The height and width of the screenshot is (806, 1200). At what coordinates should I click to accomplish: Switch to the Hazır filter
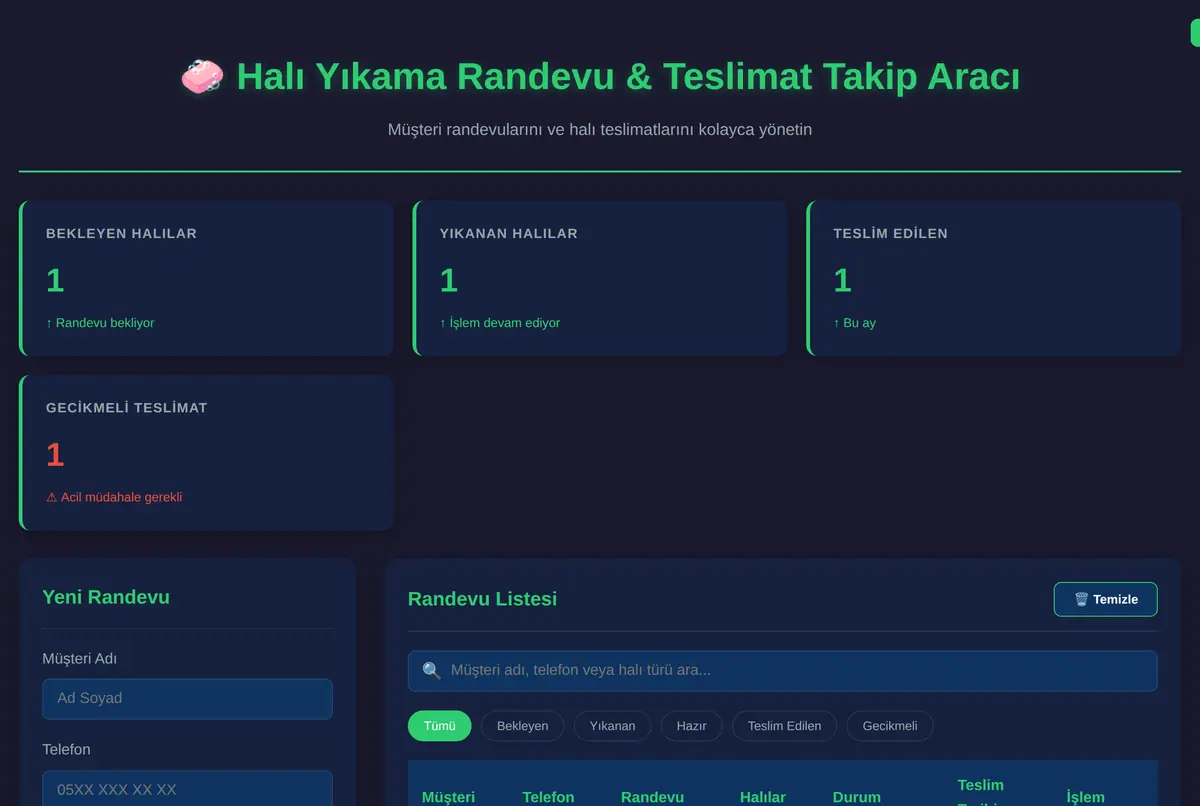click(691, 726)
